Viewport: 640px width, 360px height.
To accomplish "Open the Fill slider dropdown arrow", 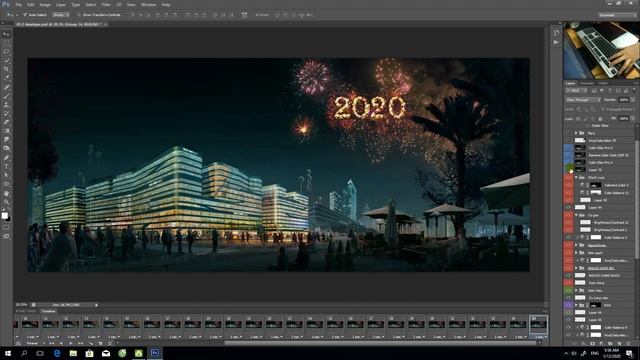I will [633, 119].
